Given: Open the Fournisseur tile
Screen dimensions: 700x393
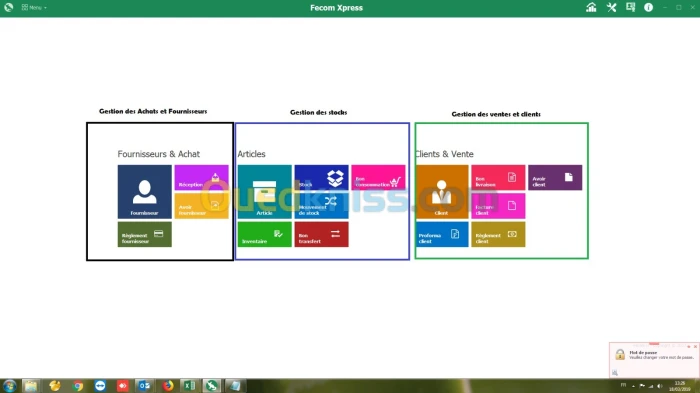Looking at the screenshot, I should [x=145, y=192].
